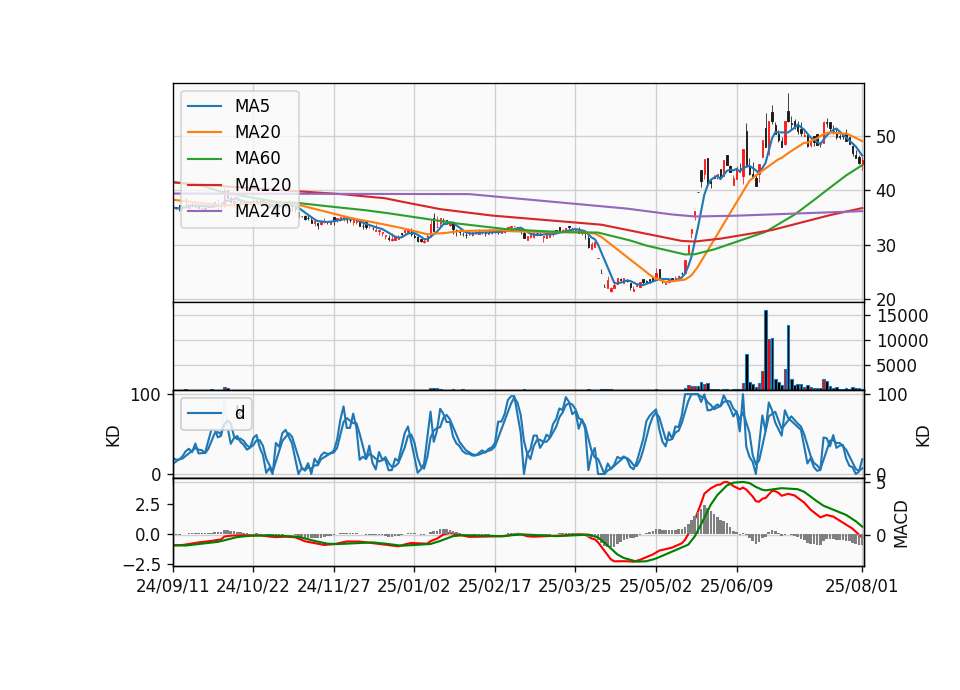Click the 25/02/17 date label
This screenshot has width=960, height=690.
point(495,586)
